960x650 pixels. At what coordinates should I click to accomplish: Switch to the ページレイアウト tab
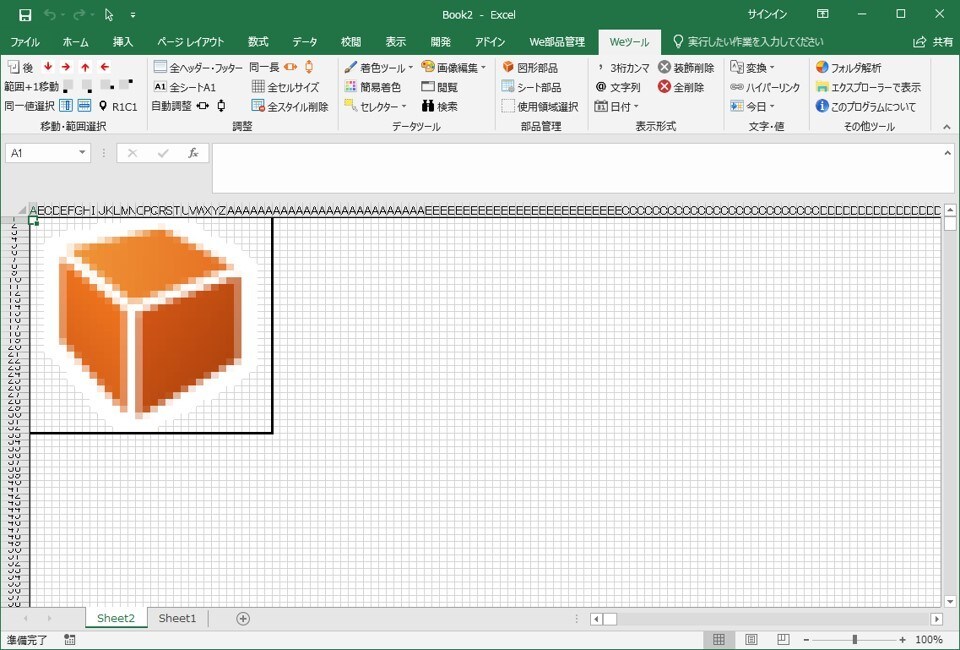click(190, 42)
